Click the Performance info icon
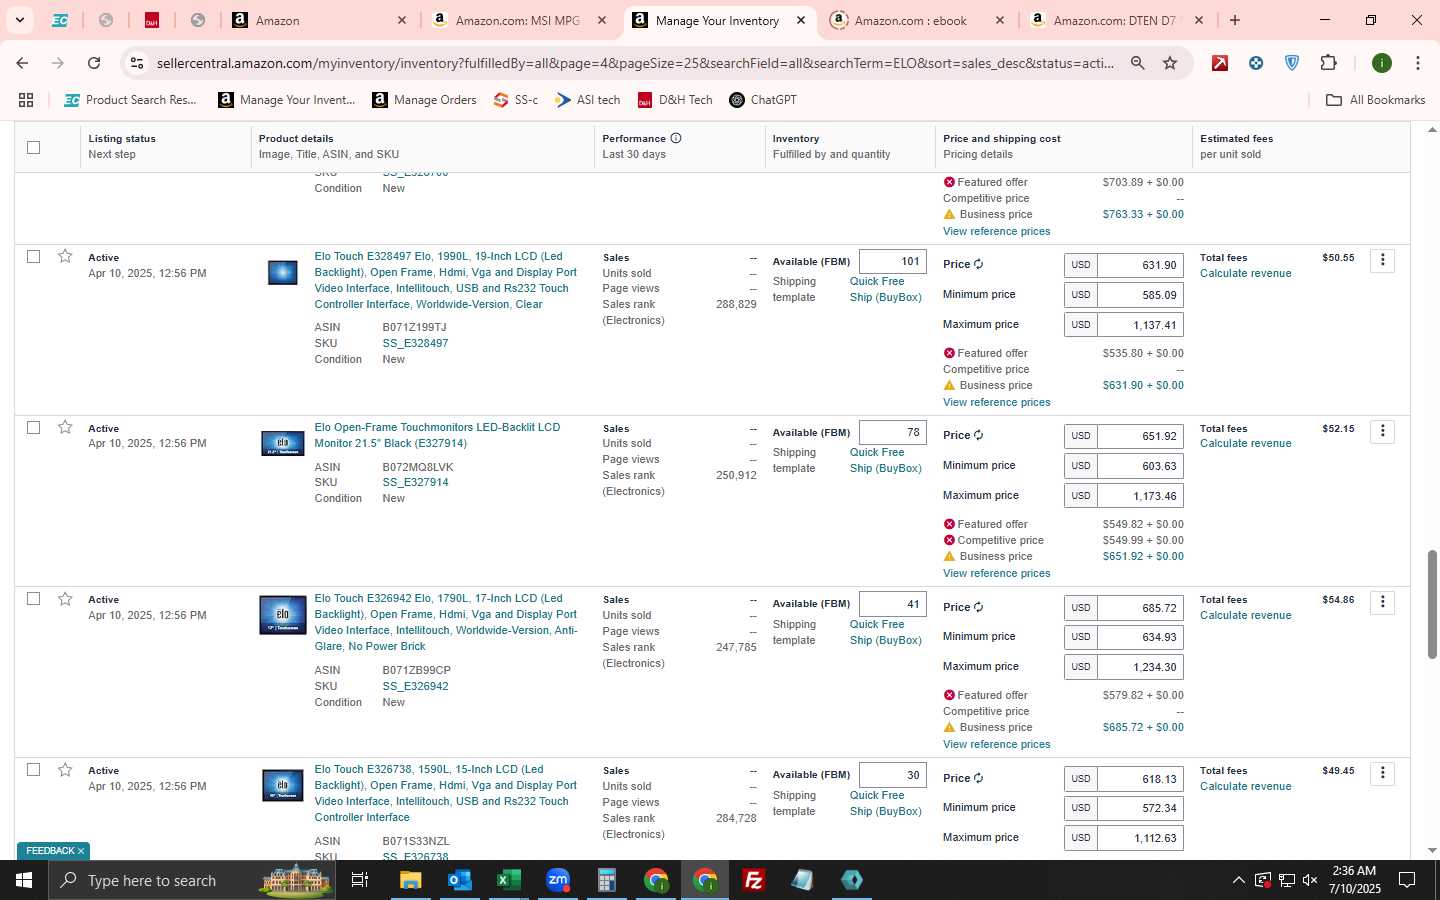The image size is (1440, 900). coord(676,138)
